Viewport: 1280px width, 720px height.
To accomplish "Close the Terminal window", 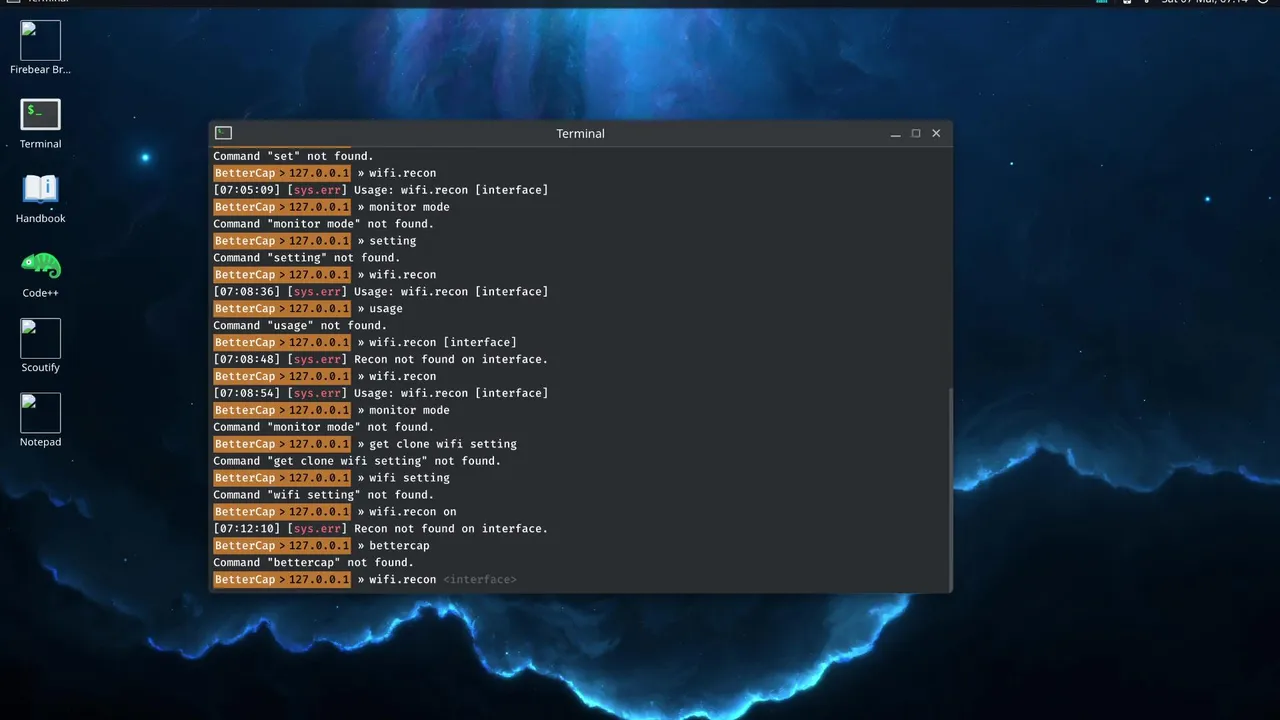I will 936,133.
